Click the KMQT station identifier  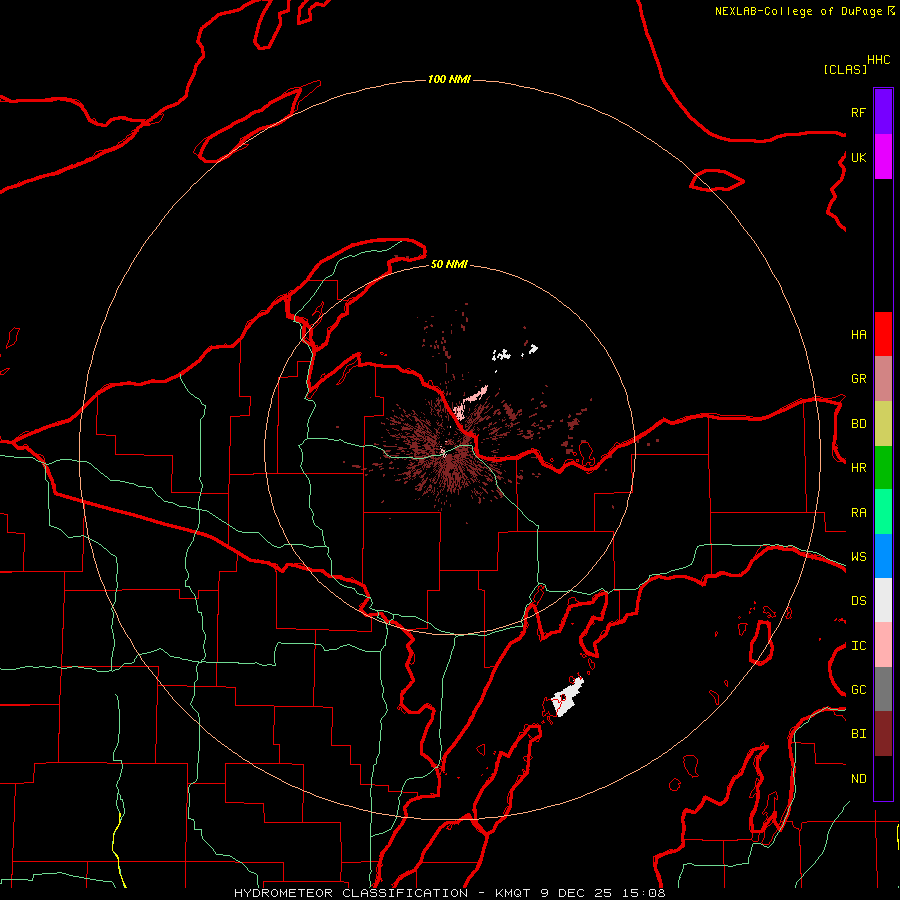point(513,893)
